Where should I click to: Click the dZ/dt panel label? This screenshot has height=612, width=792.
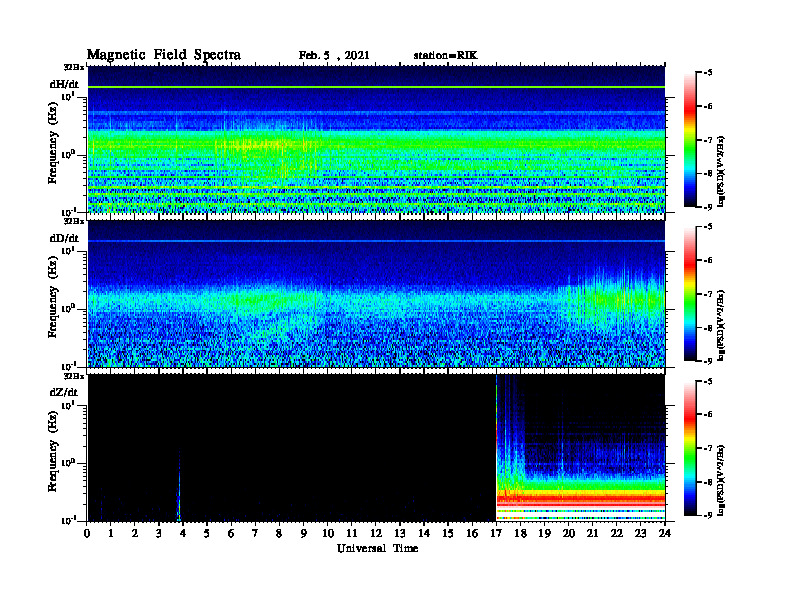point(64,392)
